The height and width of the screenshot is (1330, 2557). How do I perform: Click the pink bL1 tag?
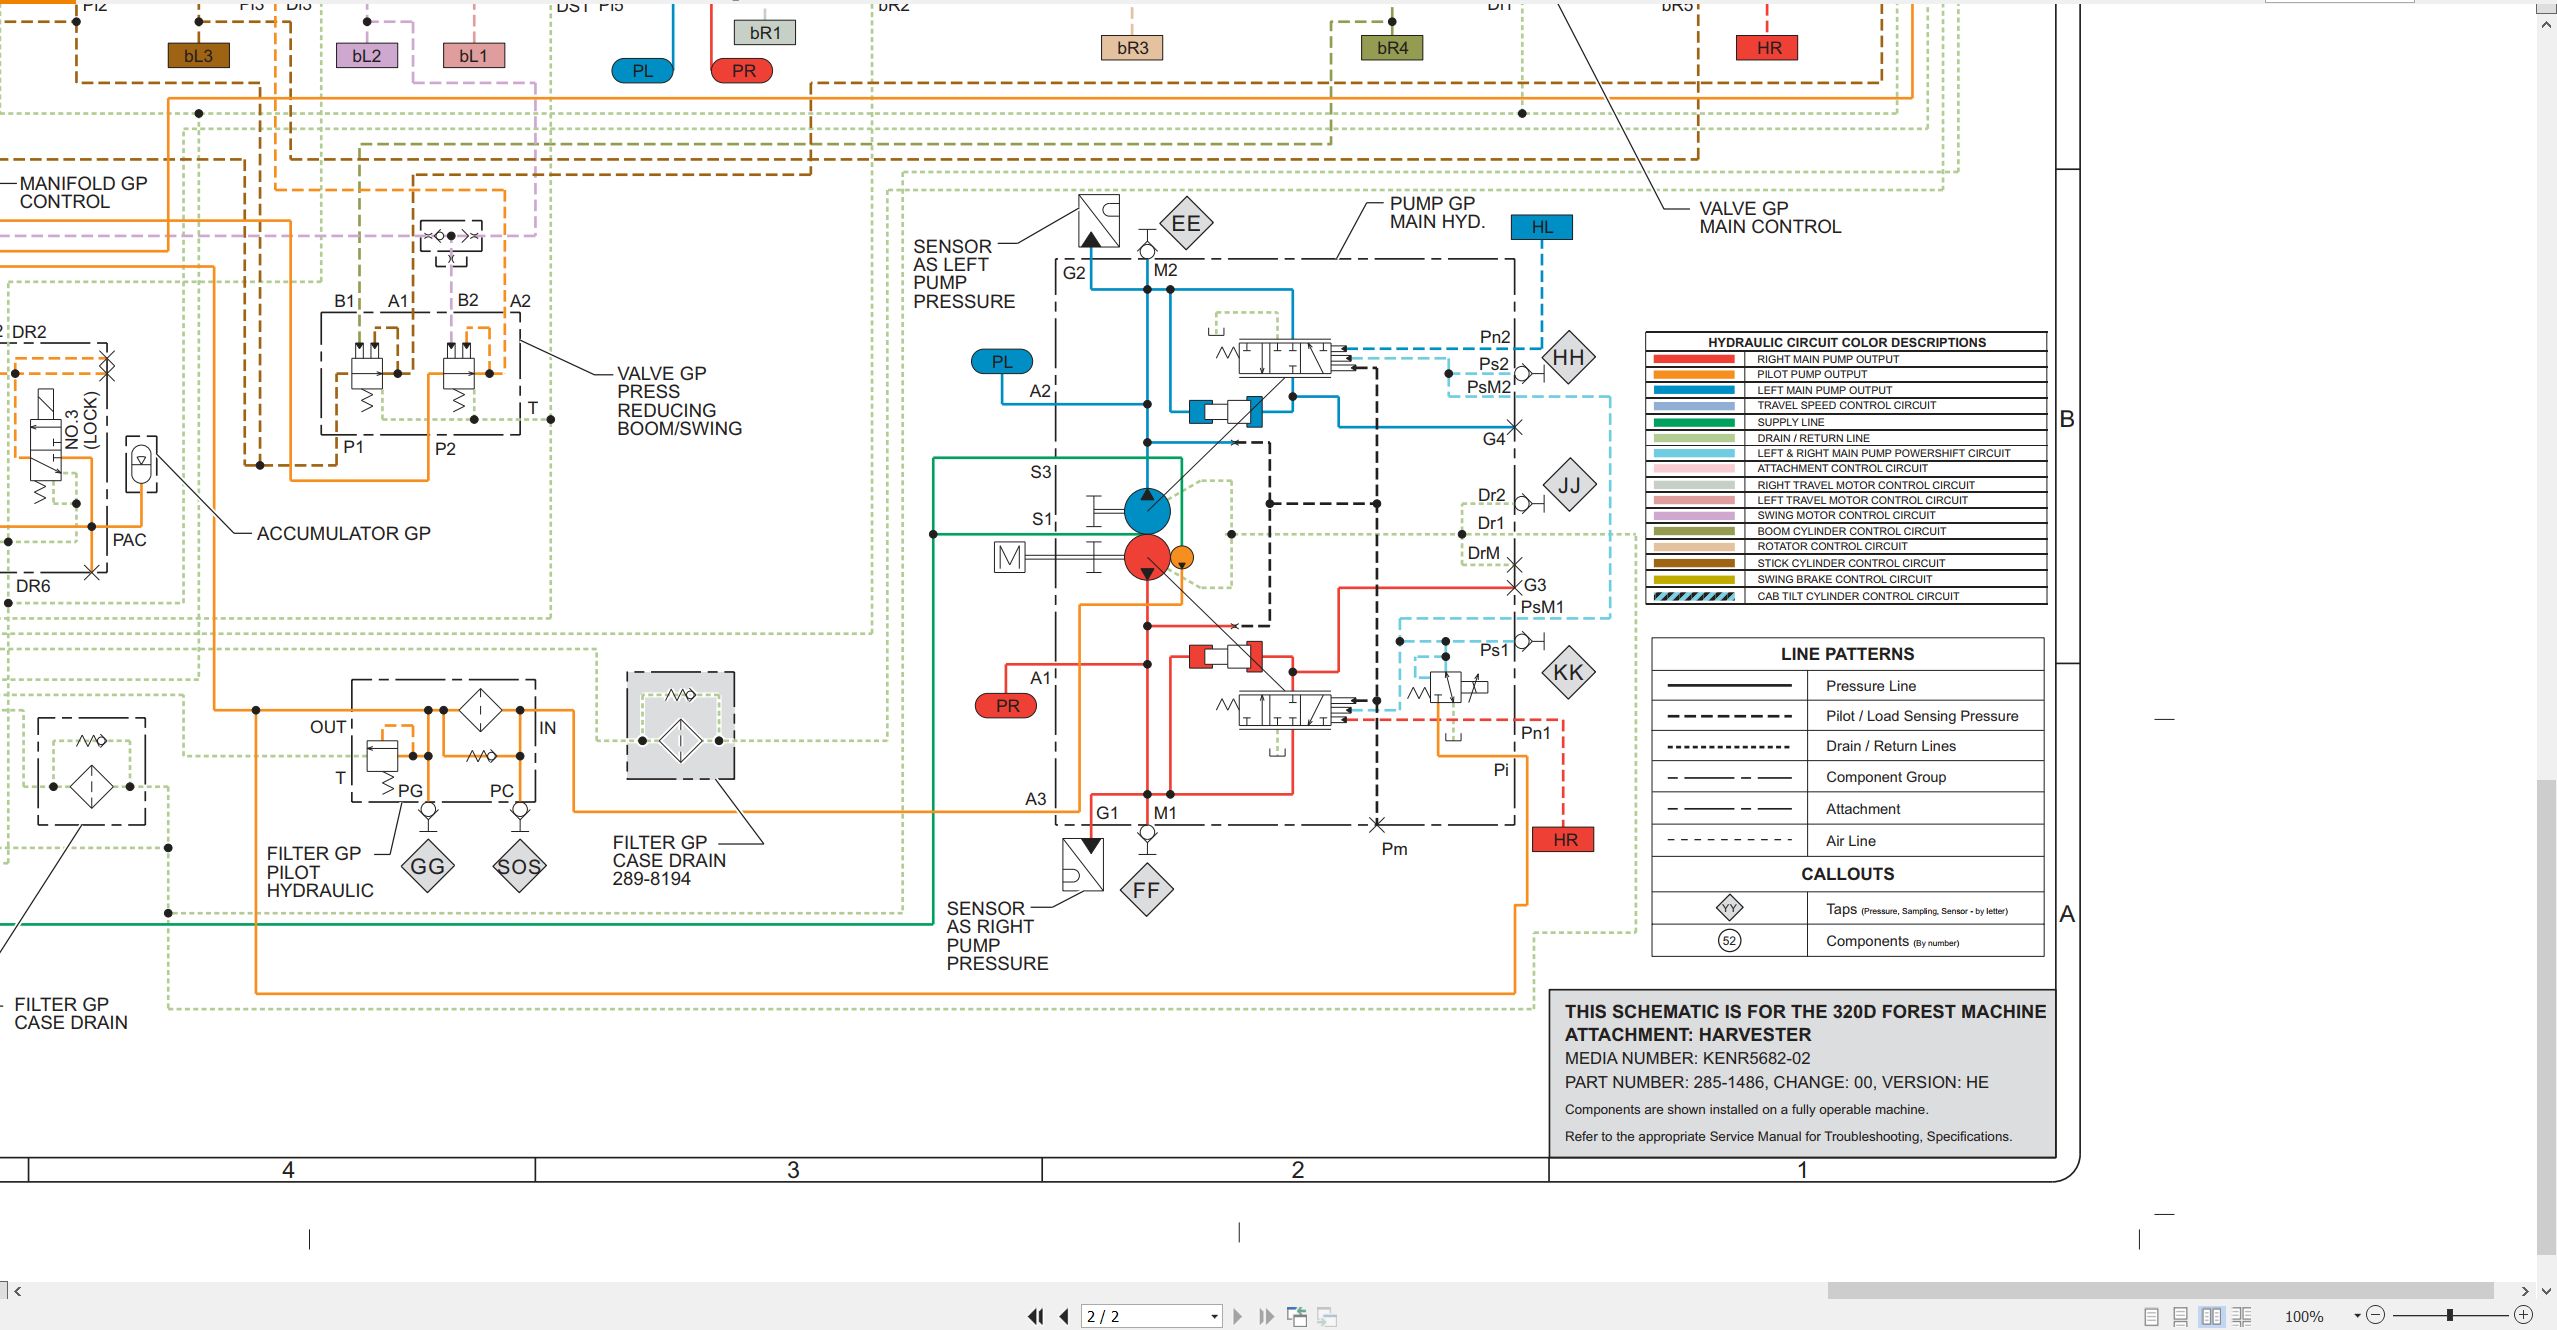[474, 56]
